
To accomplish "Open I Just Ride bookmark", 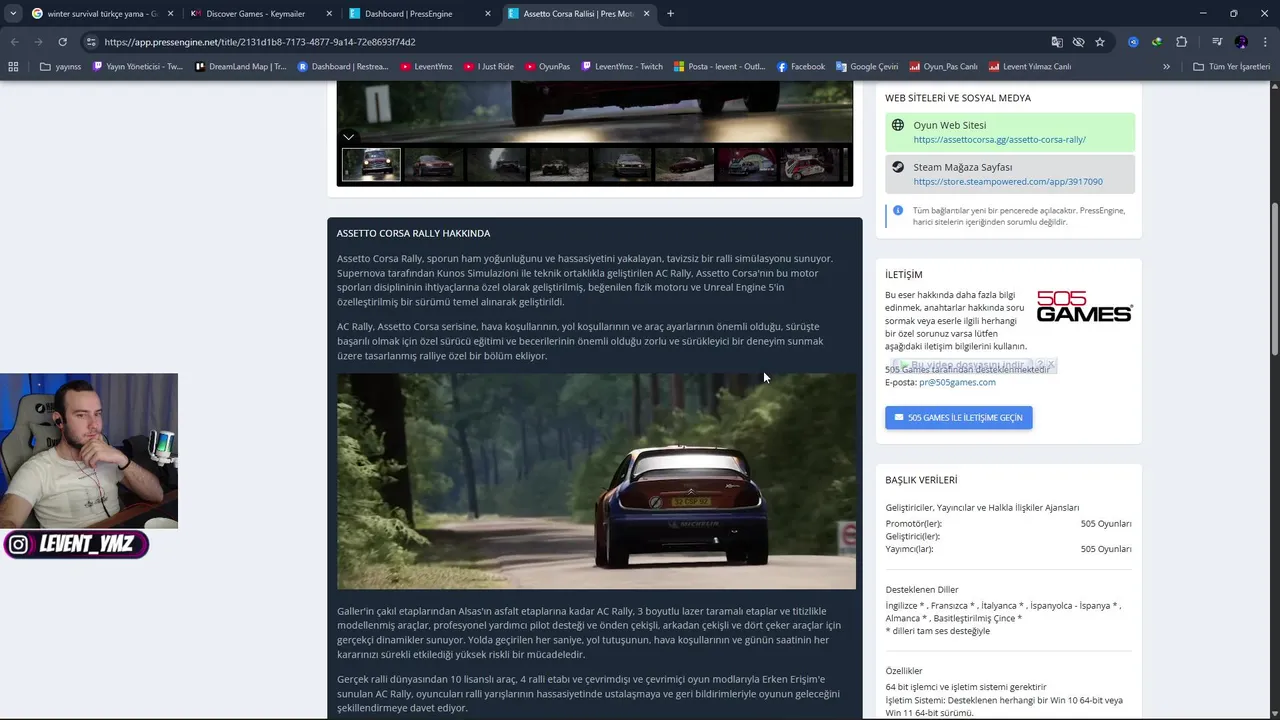I will [x=489, y=67].
